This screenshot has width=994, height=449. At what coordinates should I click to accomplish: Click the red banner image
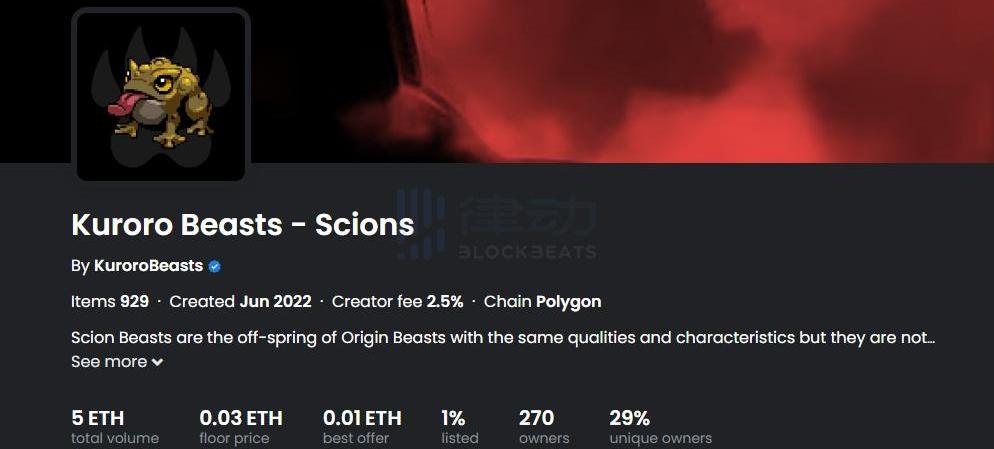coord(650,80)
